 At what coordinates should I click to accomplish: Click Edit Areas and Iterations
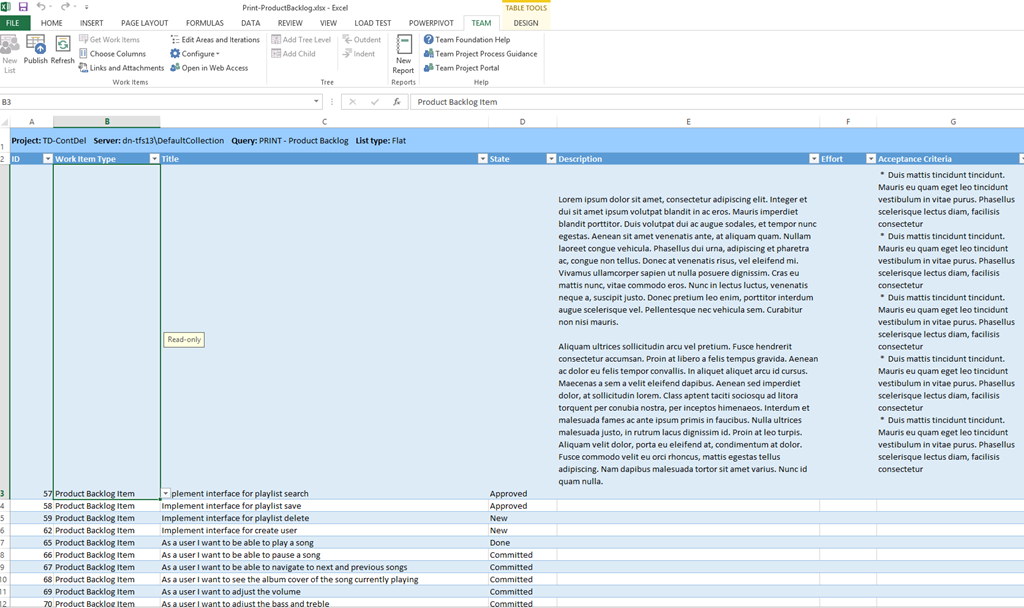coord(220,40)
